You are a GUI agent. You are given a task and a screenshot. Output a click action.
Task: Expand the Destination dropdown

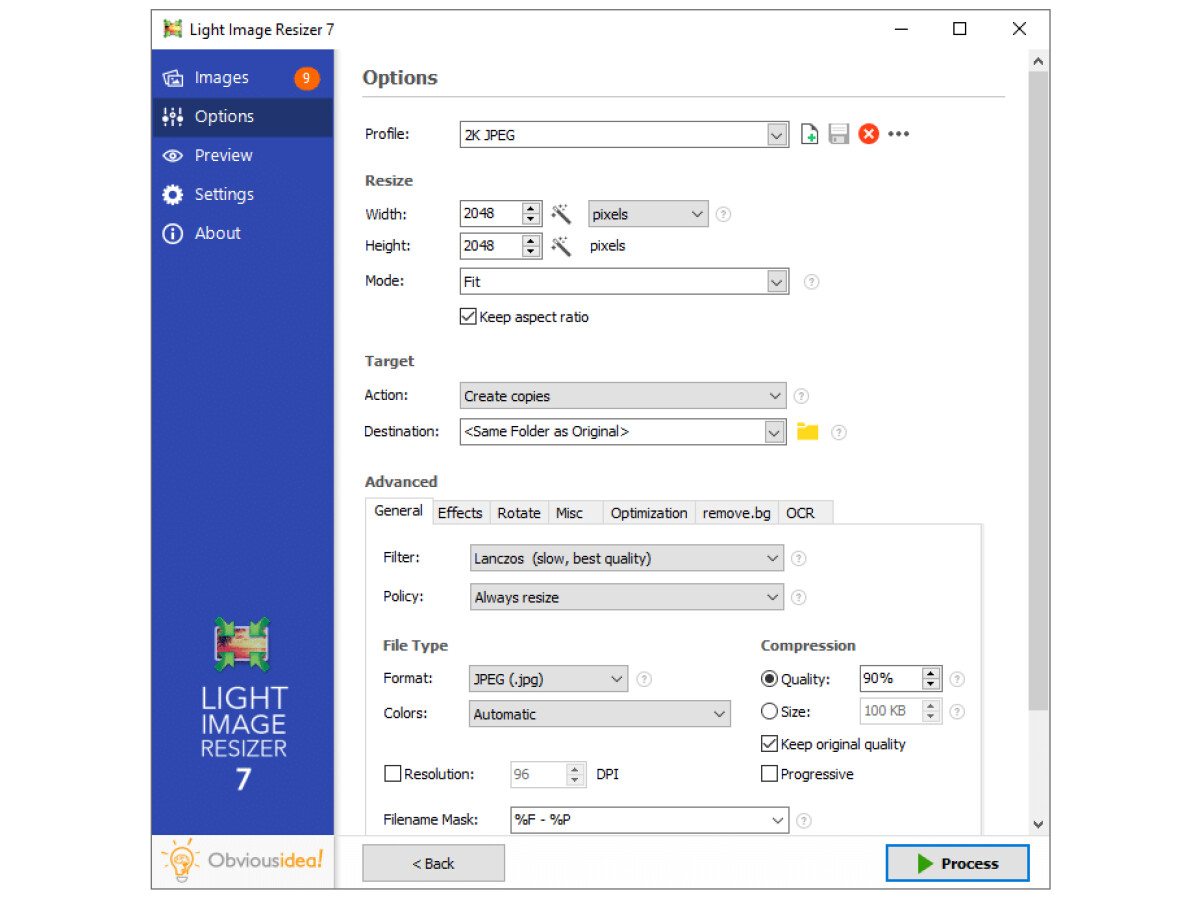[774, 432]
